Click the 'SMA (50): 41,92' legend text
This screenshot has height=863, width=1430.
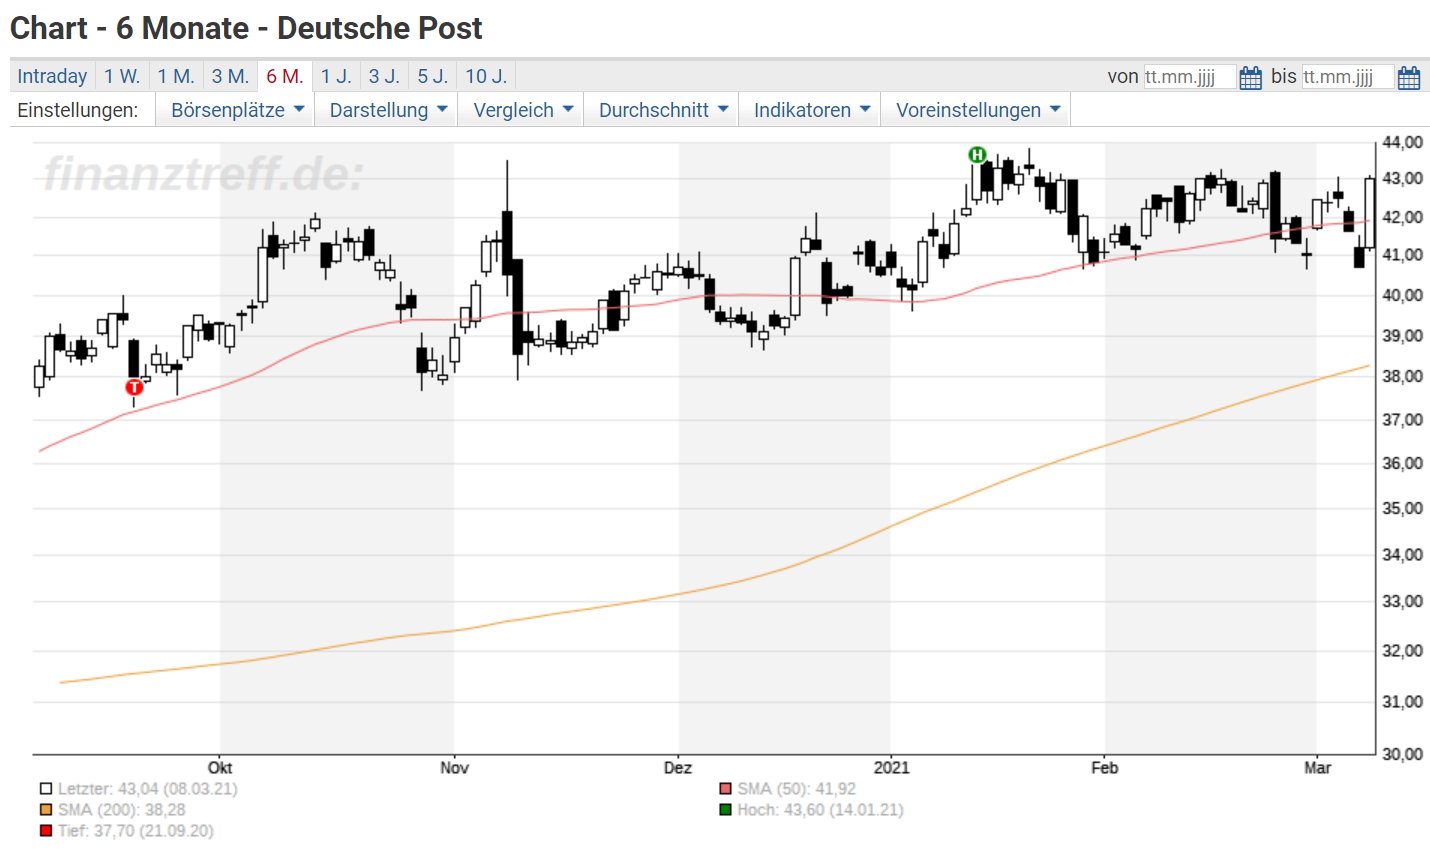pyautogui.click(x=796, y=789)
